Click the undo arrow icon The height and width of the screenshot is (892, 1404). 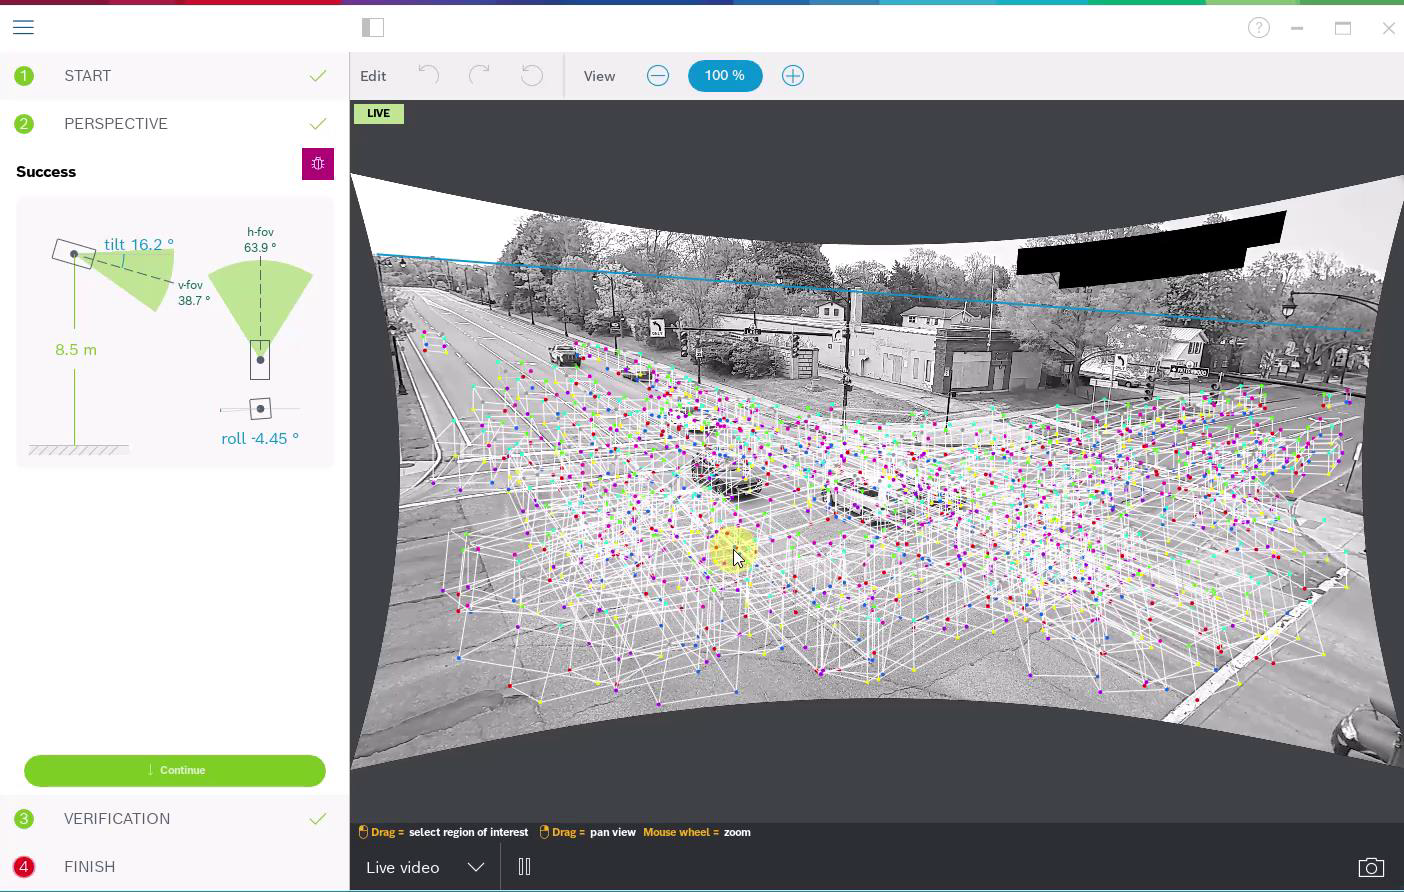[429, 76]
